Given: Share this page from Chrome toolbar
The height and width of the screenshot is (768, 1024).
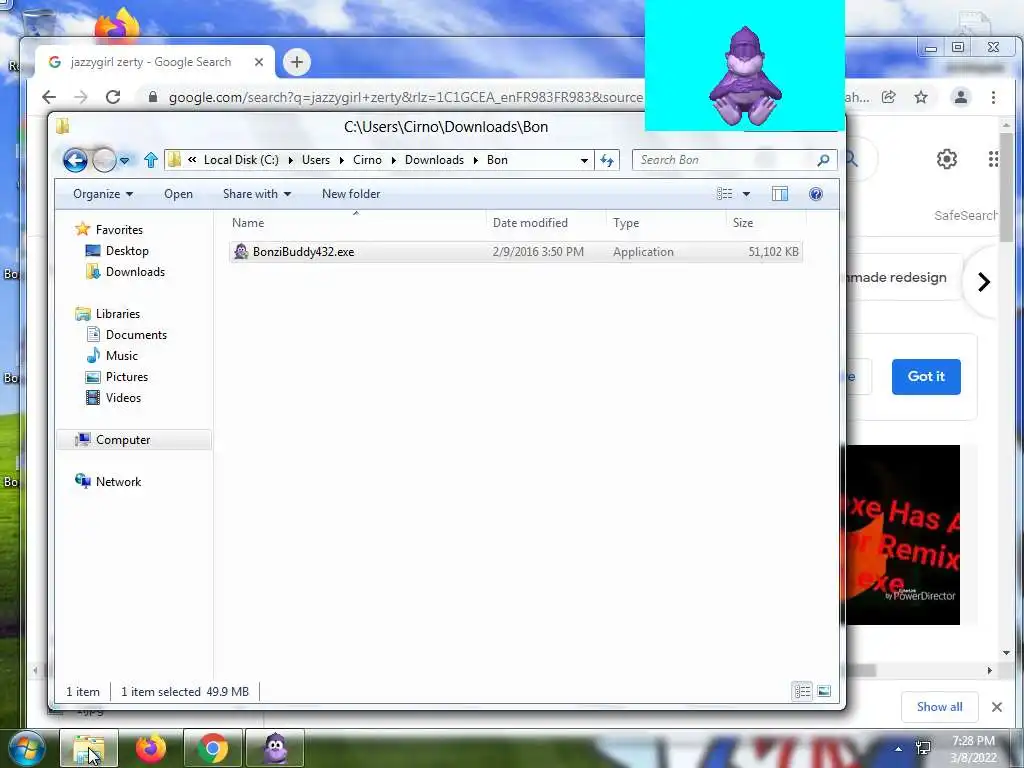Looking at the screenshot, I should [x=889, y=97].
